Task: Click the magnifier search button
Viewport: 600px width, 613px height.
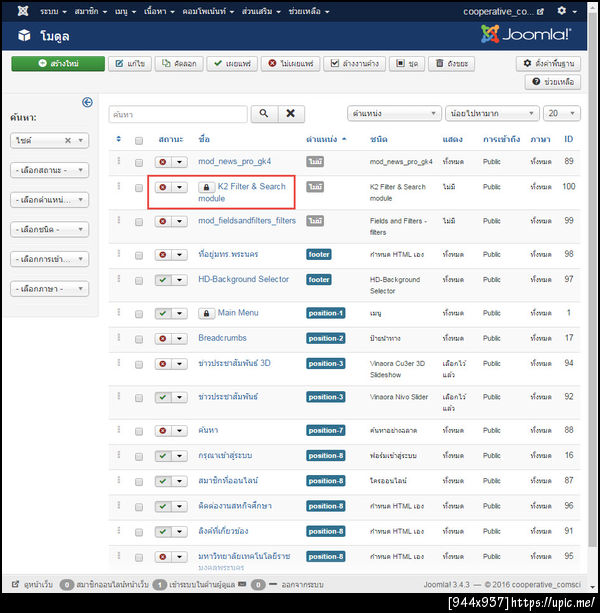Action: [x=264, y=114]
